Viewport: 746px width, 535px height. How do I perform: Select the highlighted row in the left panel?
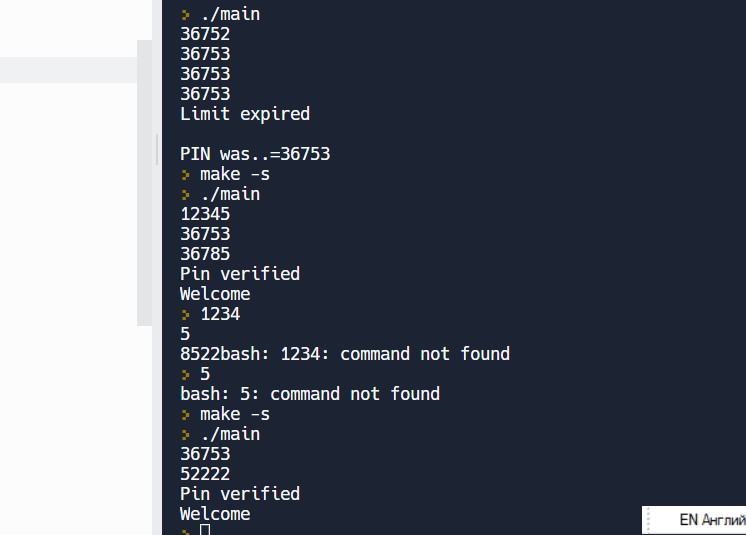68,70
